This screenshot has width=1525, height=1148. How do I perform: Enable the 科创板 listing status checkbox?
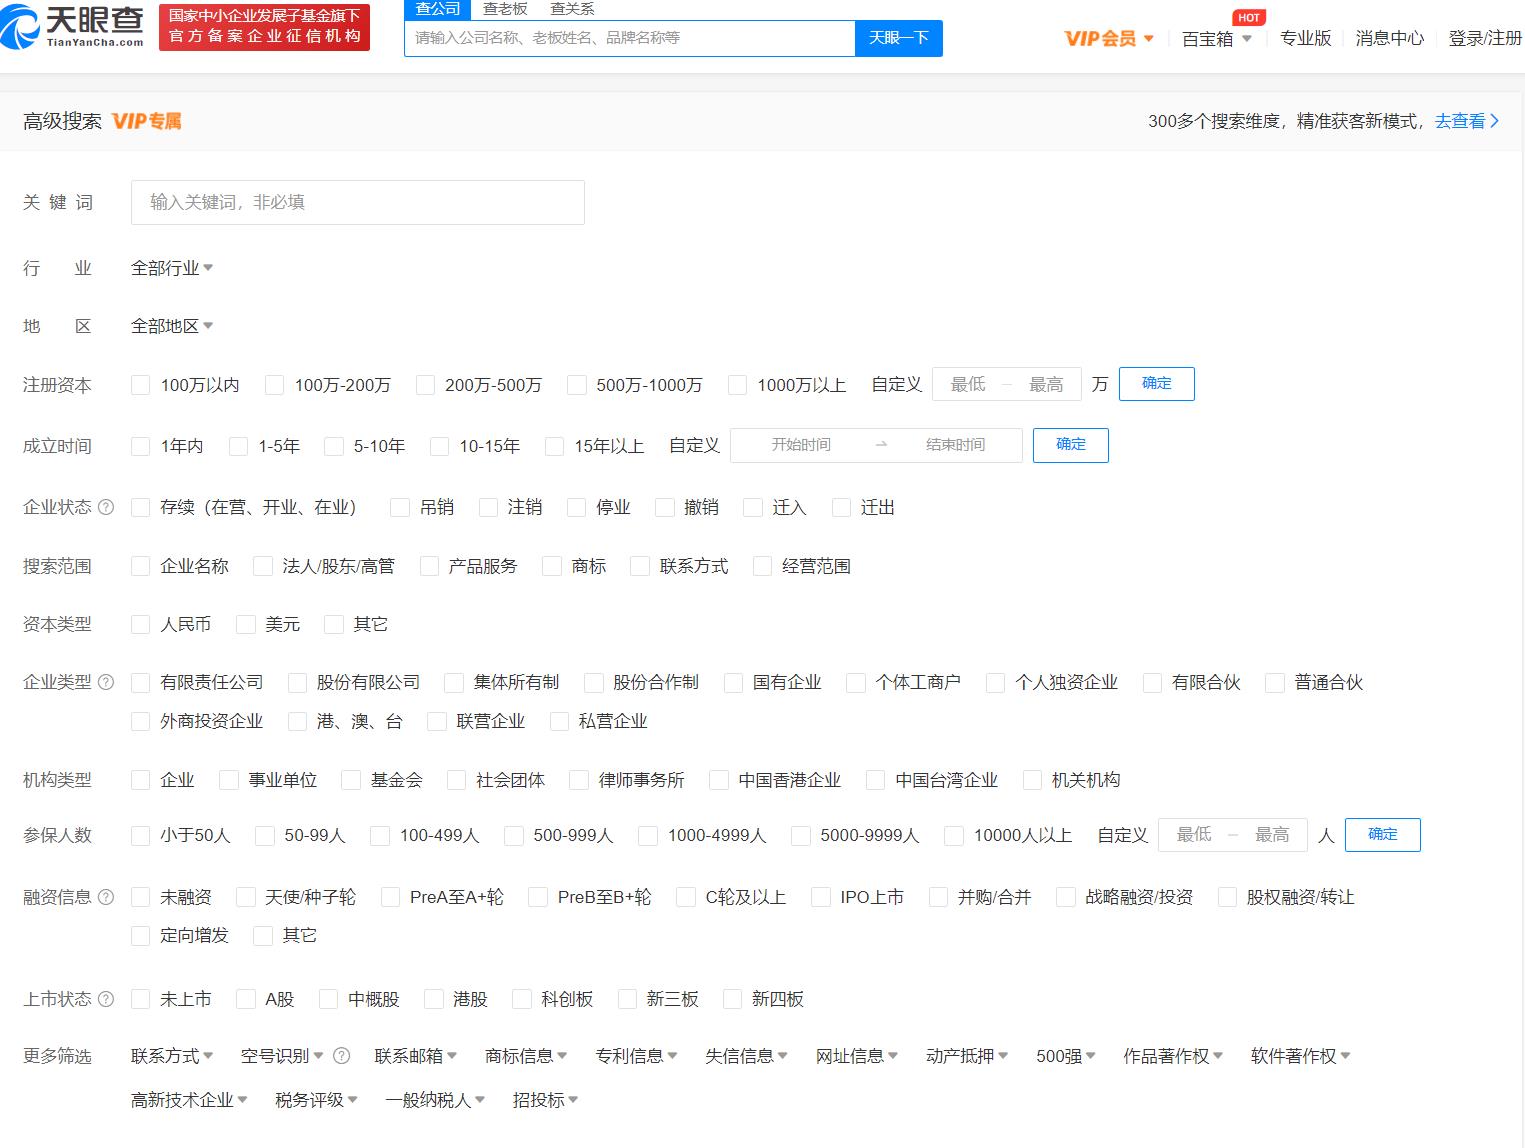(521, 999)
